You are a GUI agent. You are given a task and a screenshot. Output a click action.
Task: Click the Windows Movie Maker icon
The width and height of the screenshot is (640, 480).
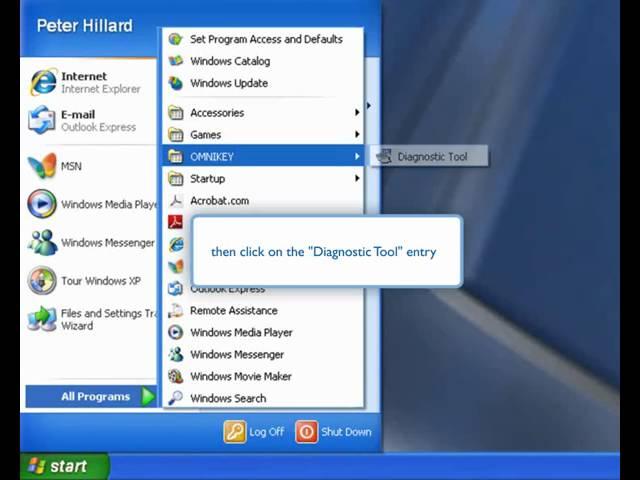click(176, 376)
